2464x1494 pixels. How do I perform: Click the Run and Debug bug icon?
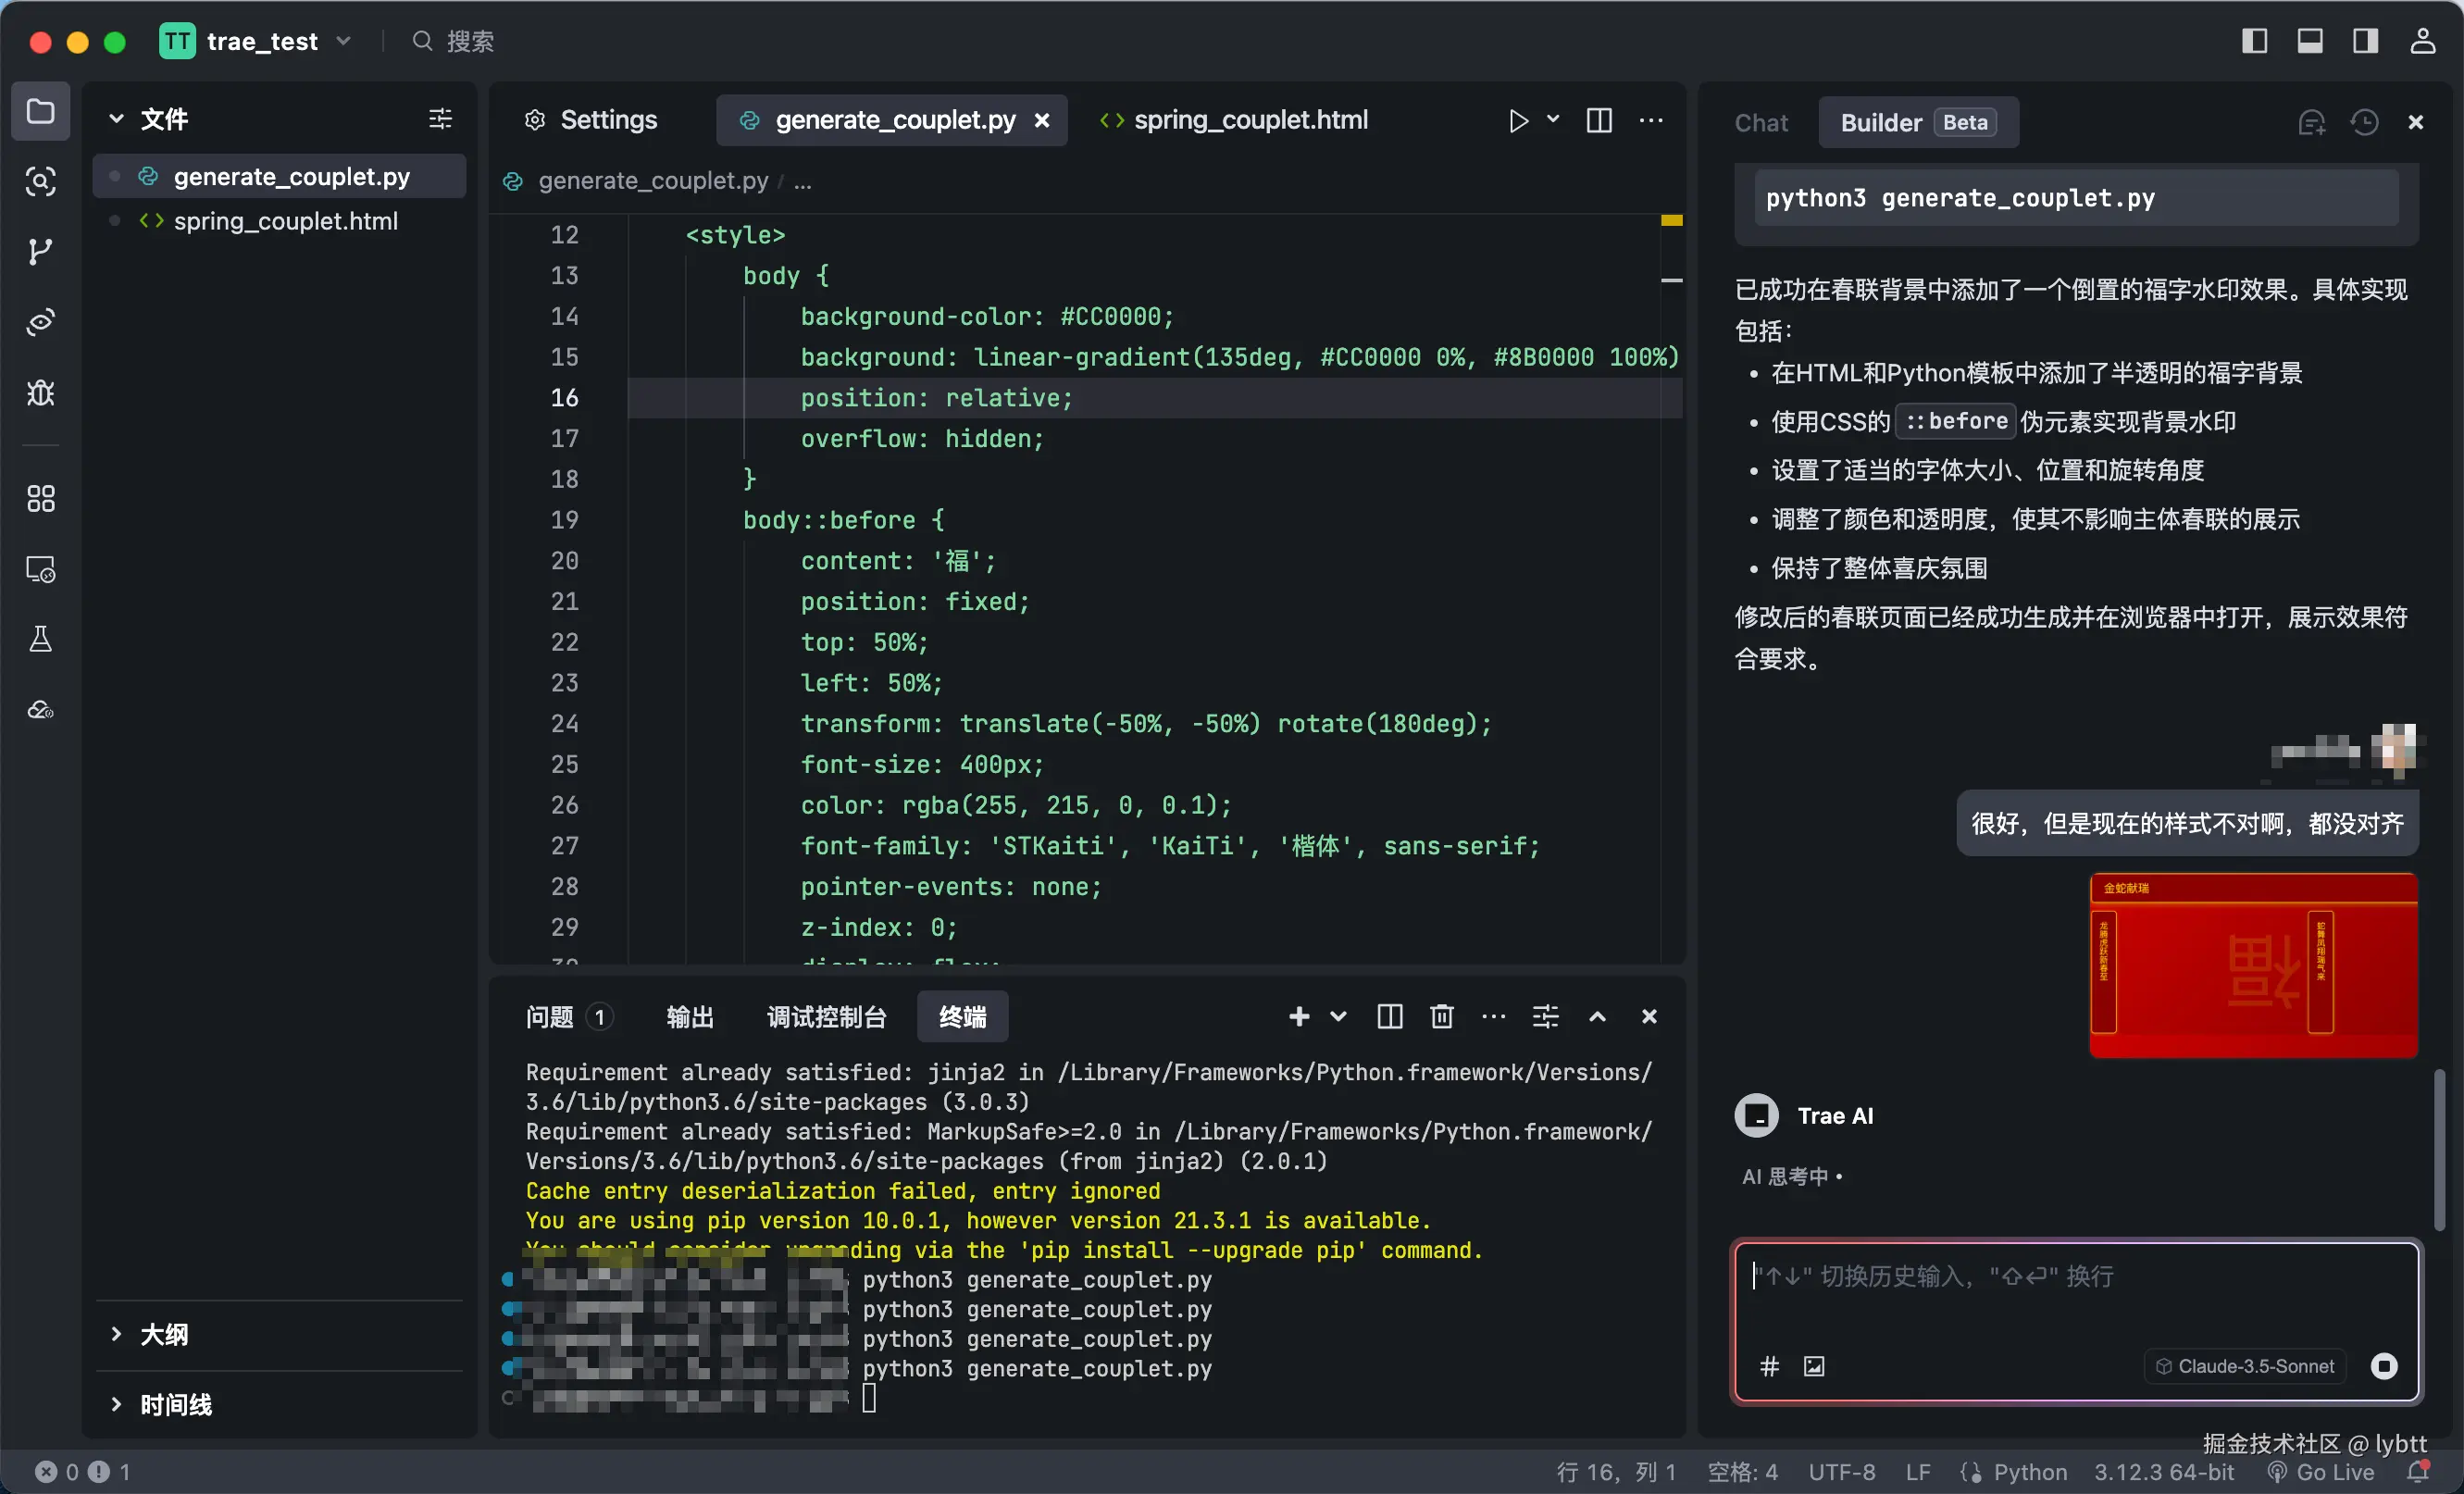pos(40,392)
